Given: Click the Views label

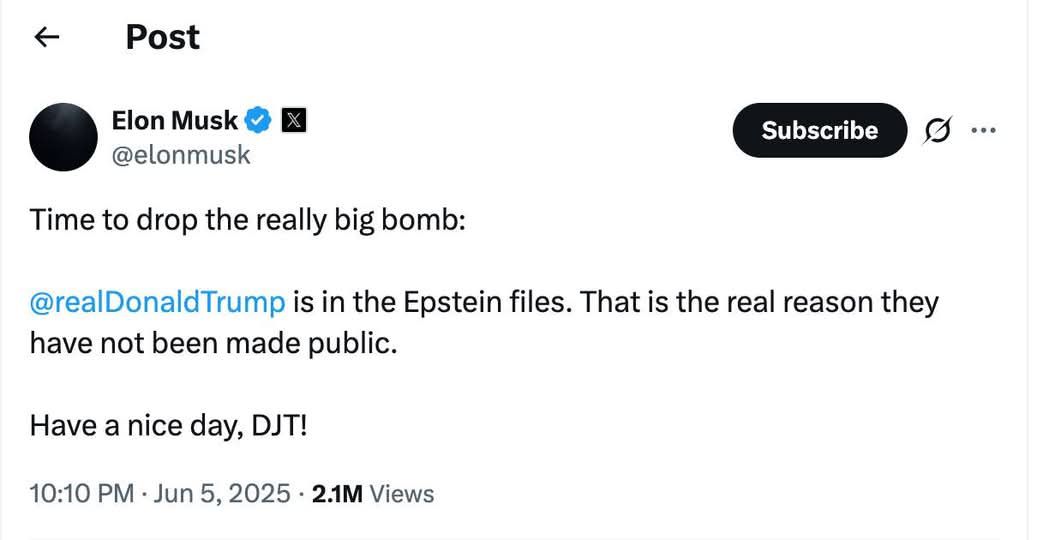Looking at the screenshot, I should (402, 493).
